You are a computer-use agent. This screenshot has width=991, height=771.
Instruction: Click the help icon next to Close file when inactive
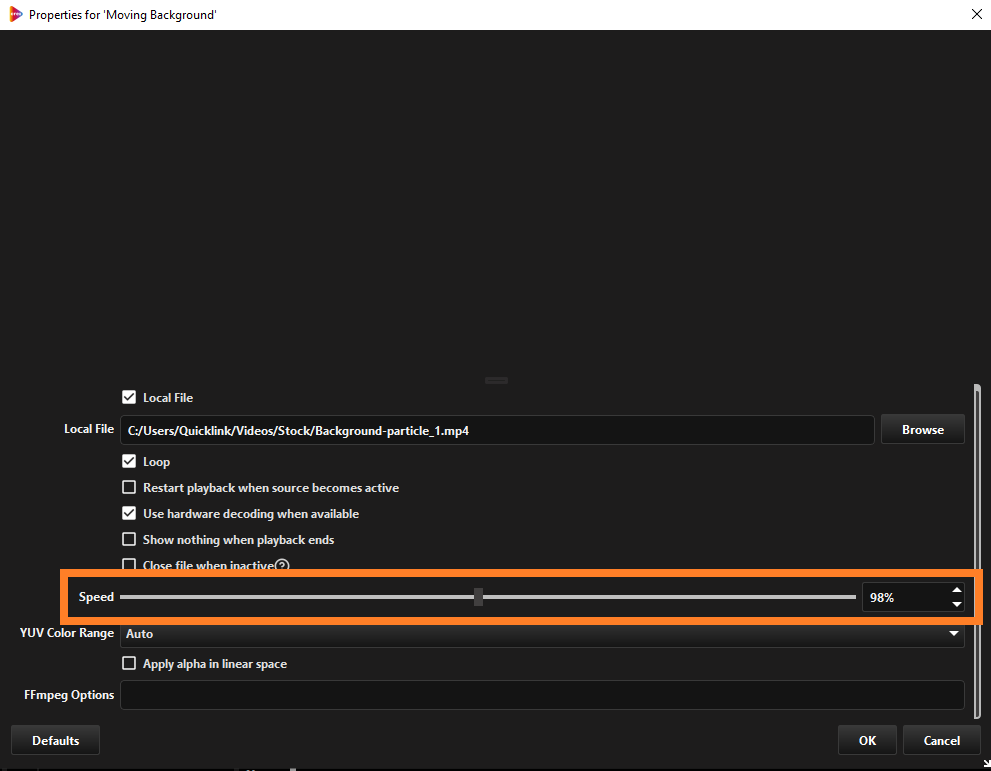click(x=283, y=565)
